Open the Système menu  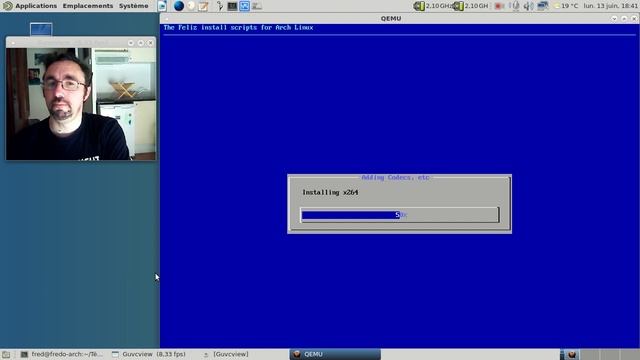[x=133, y=6]
